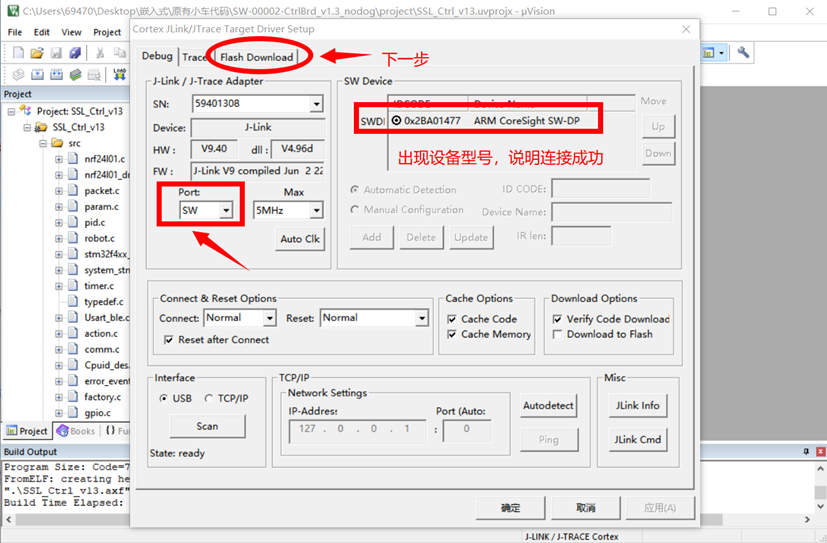Screen dimensions: 827x543
Task: Click the Build target icon
Action: pos(37,75)
